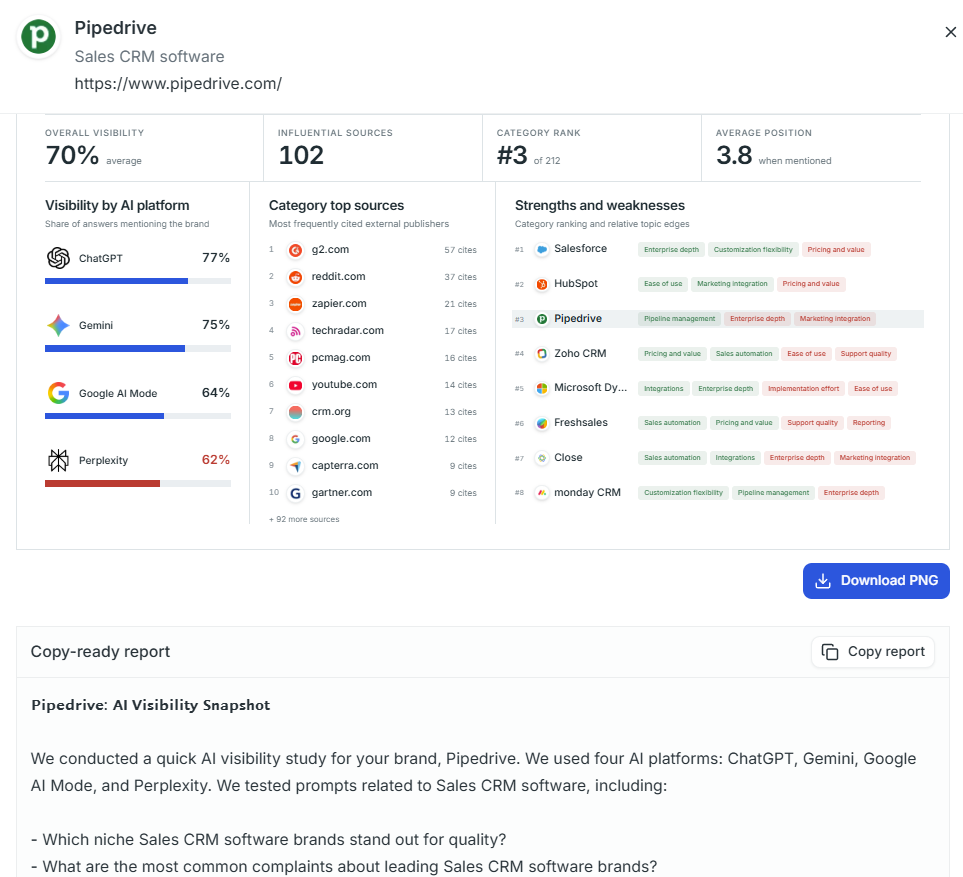Viewport: 963px width, 877px height.
Task: Click the pcmag.com source icon
Action: click(295, 358)
